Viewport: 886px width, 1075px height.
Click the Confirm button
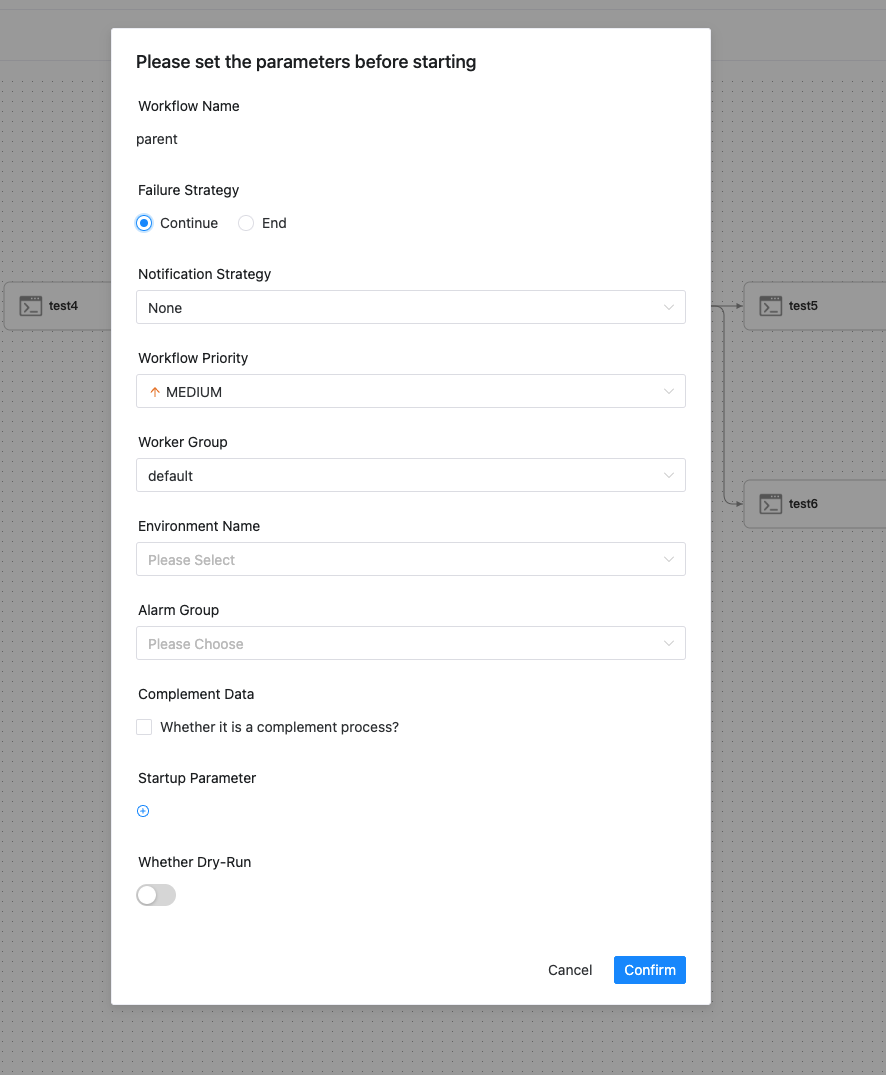[649, 969]
